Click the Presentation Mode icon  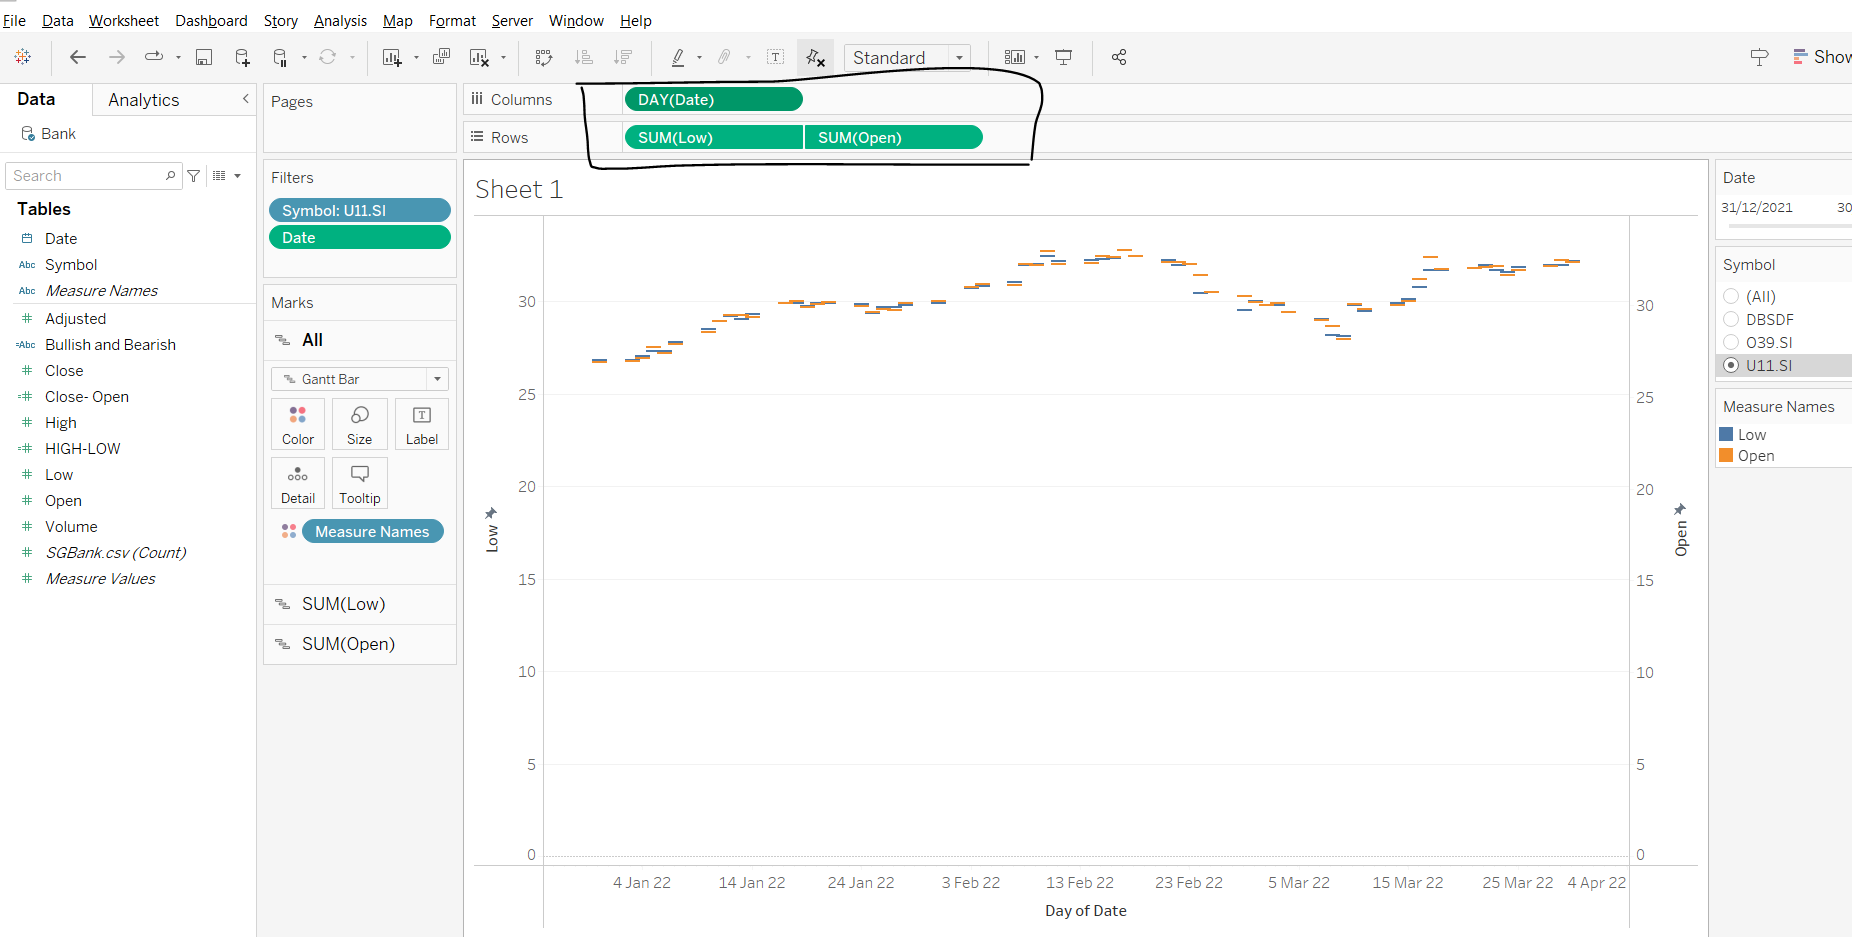1064,57
